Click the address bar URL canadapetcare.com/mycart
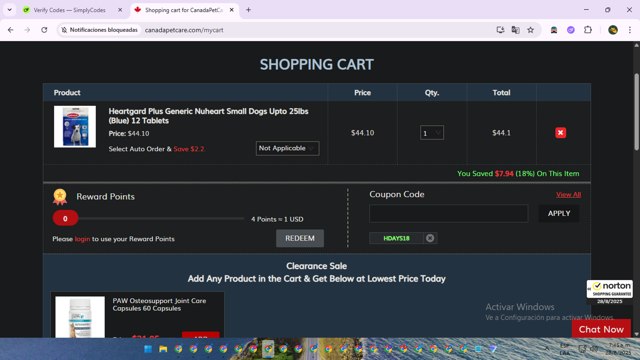This screenshot has height=360, width=640. 184,30
